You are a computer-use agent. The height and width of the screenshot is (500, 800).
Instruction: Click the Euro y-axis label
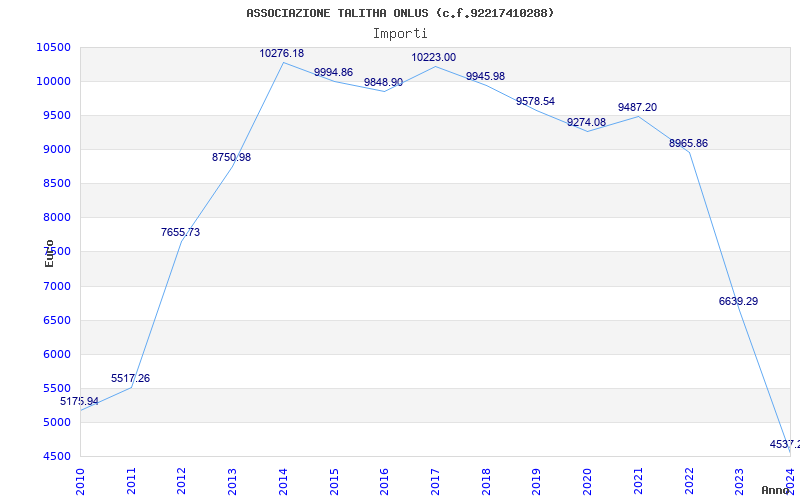(49, 254)
